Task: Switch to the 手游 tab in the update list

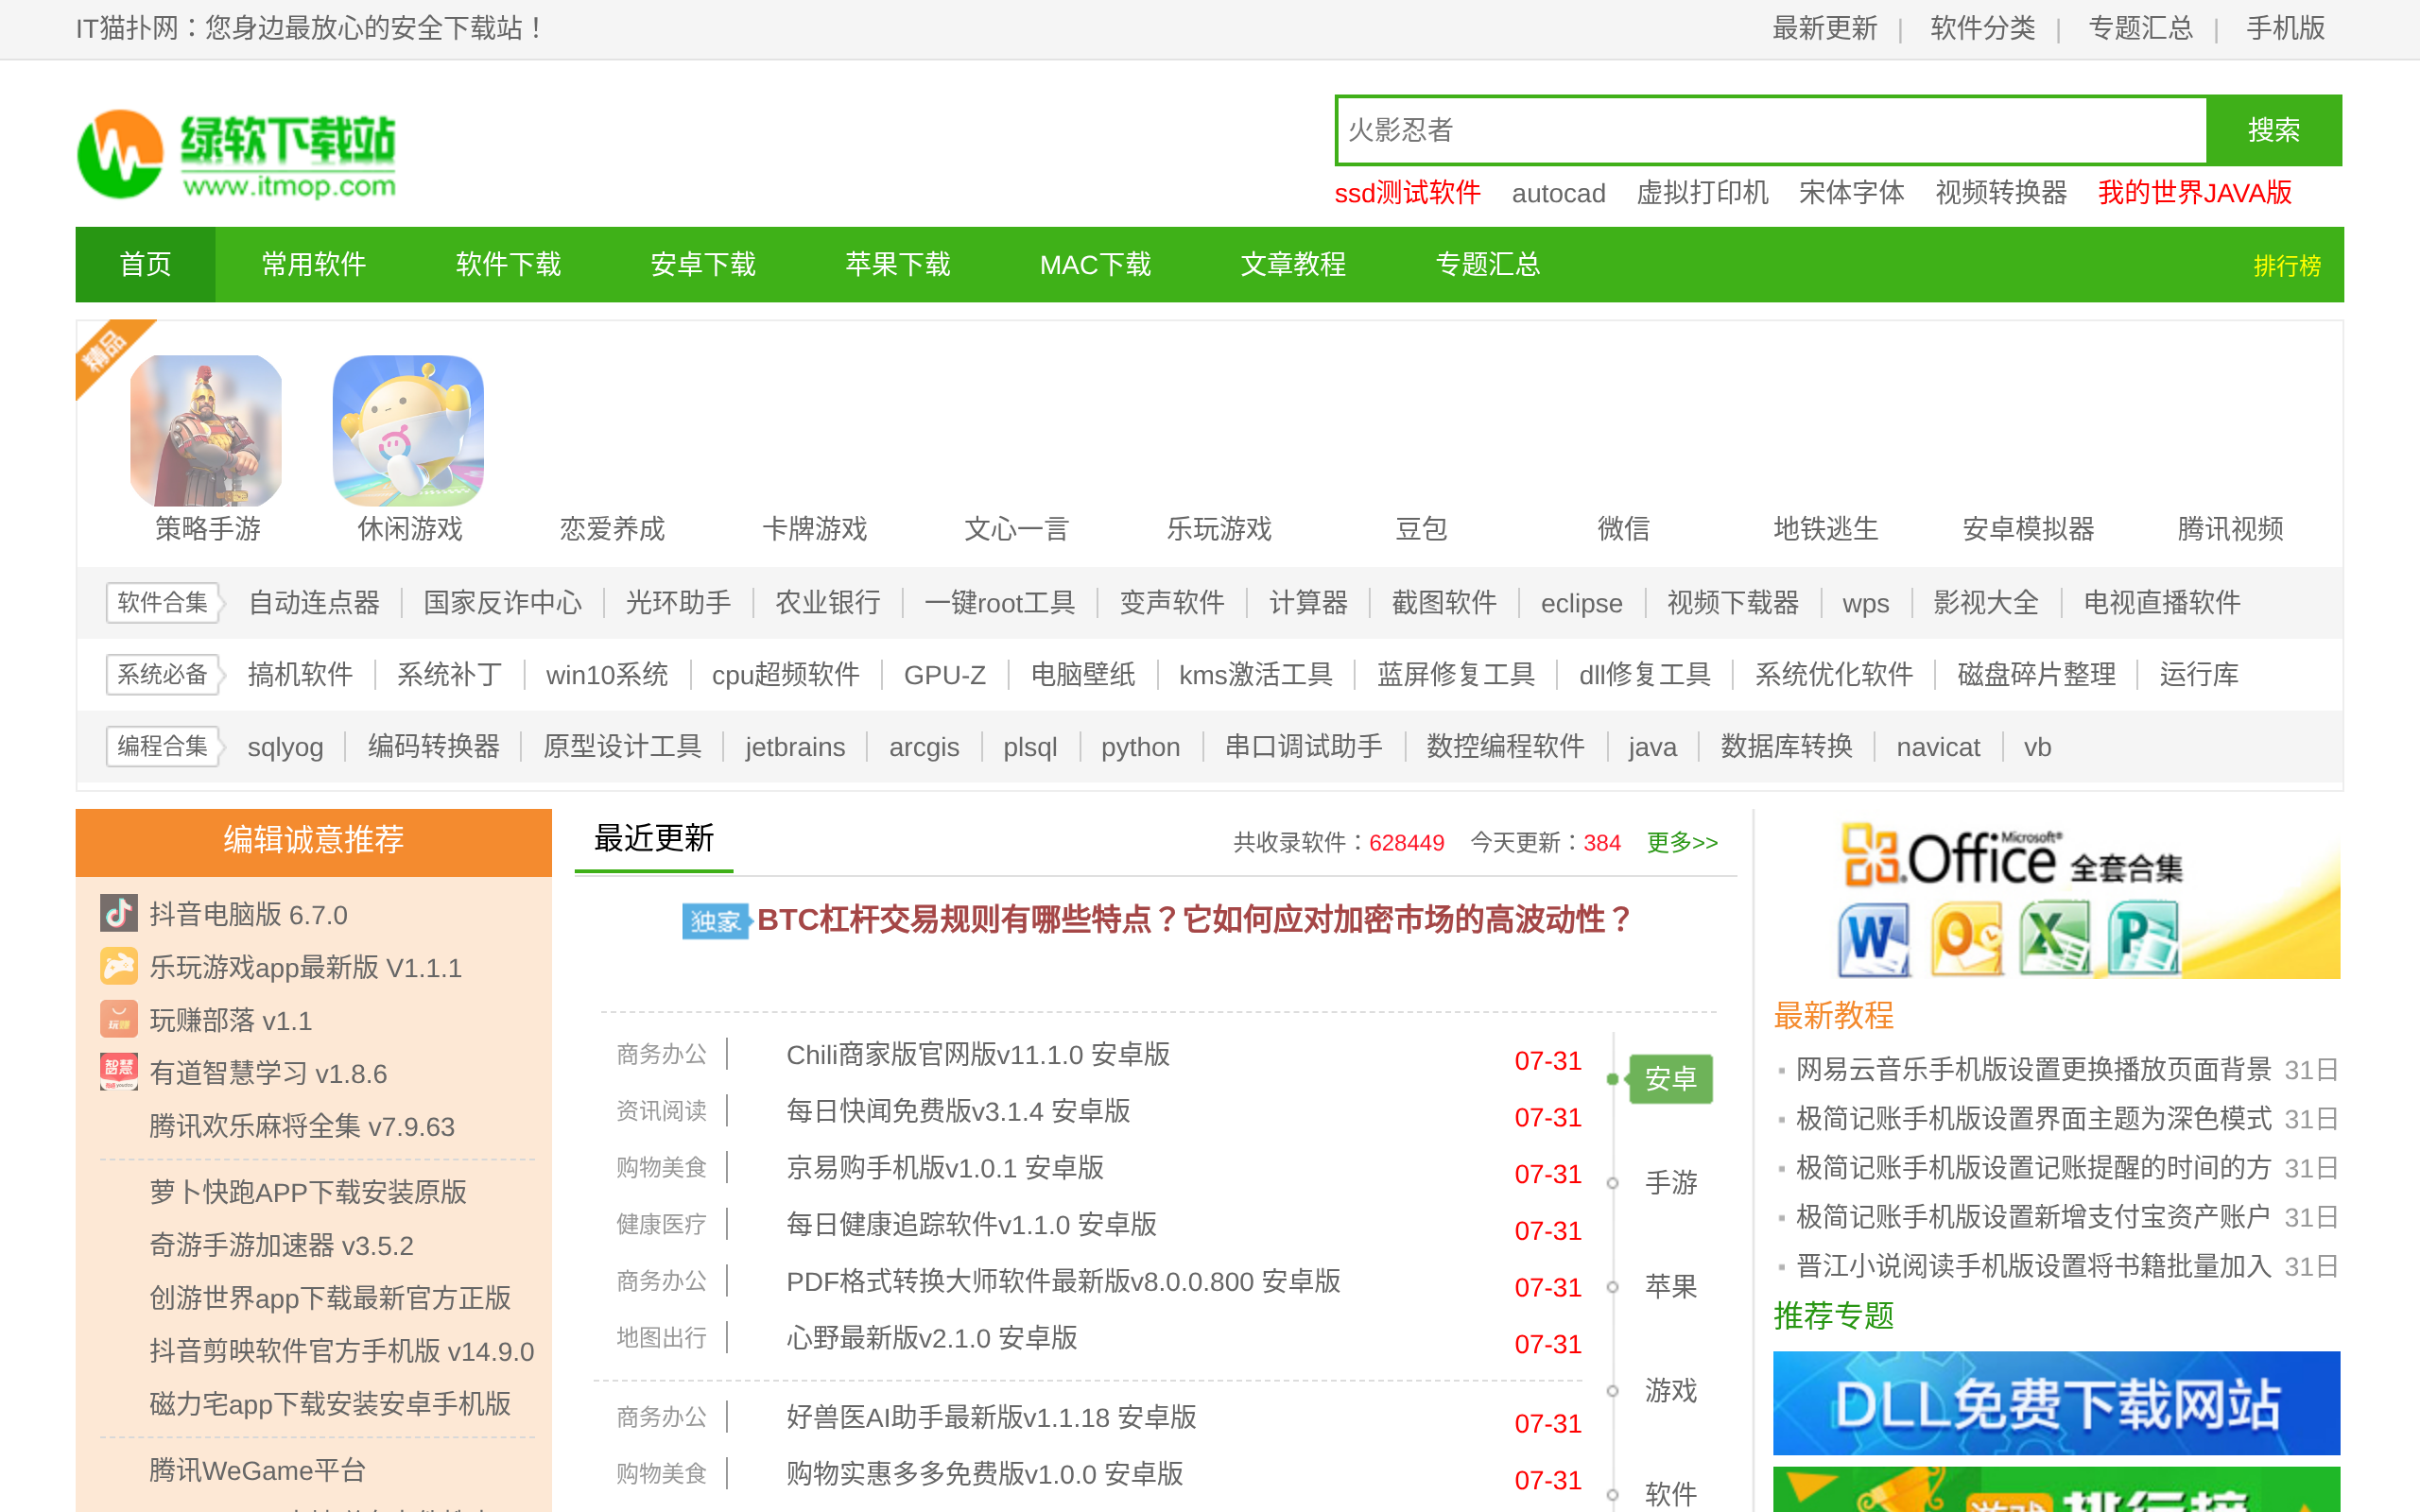Action: [x=1671, y=1183]
